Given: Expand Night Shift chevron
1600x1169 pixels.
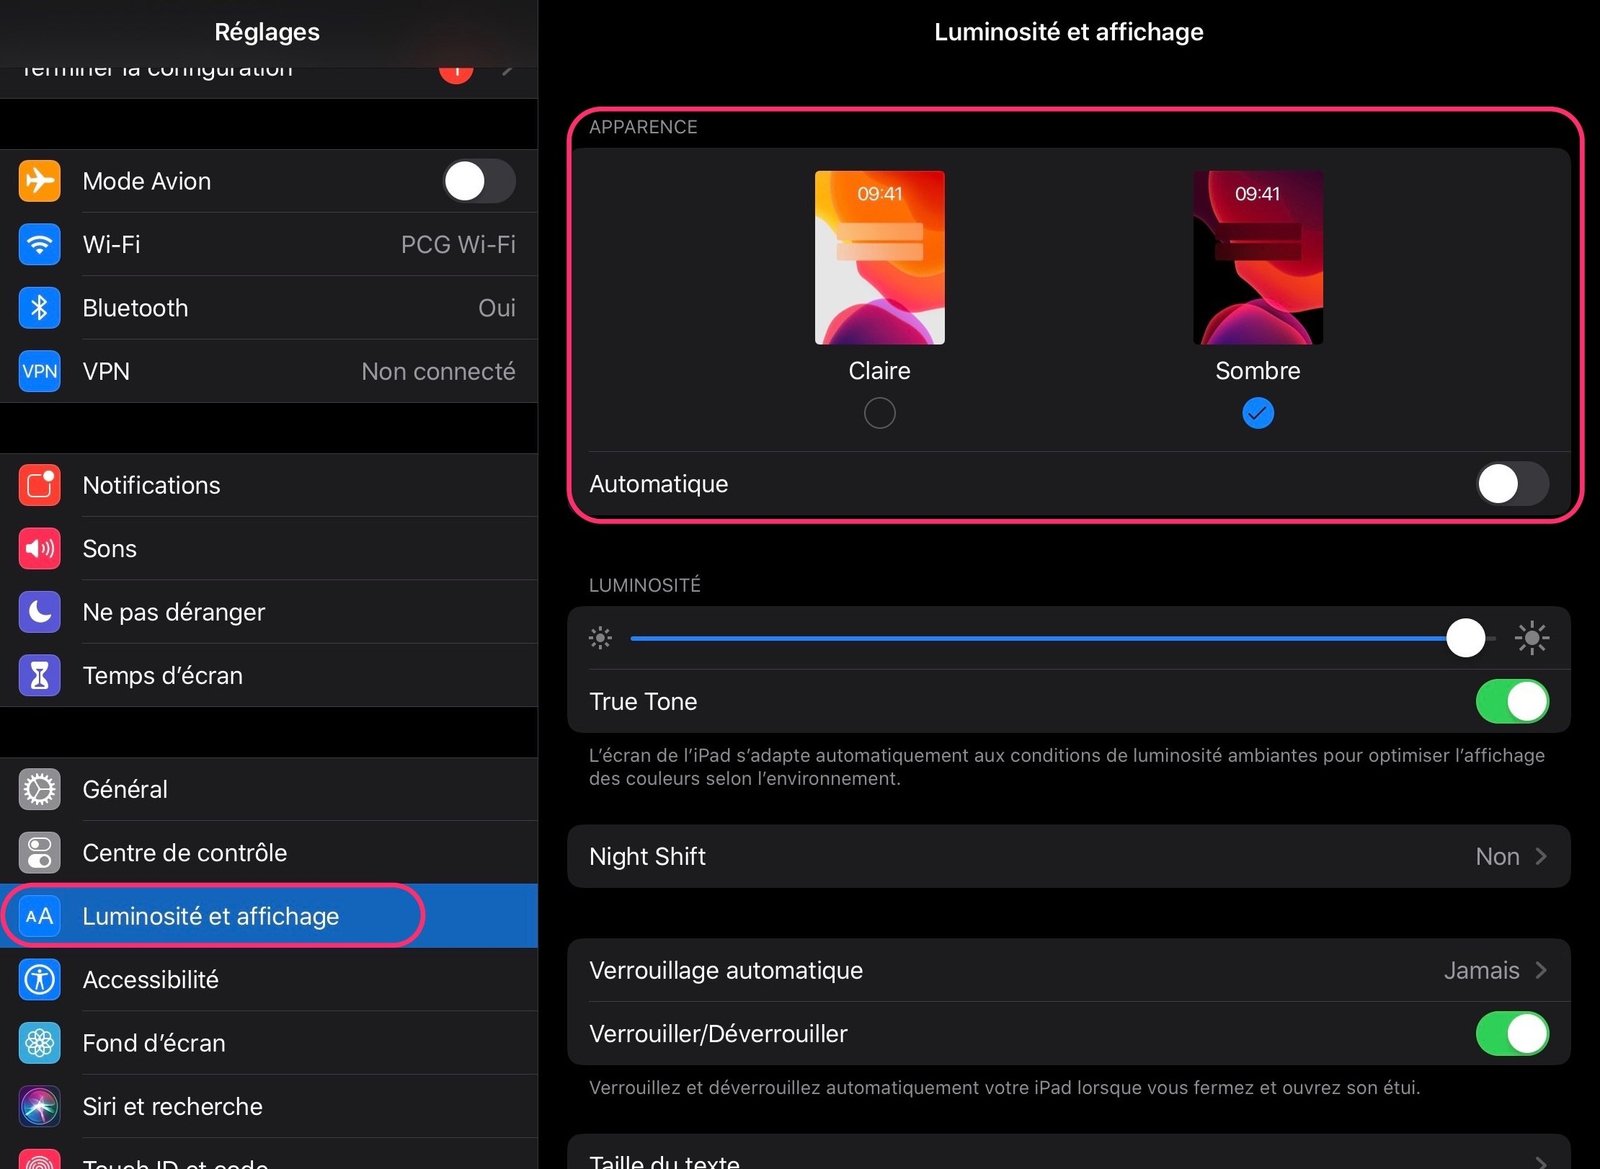Looking at the screenshot, I should click(x=1541, y=856).
